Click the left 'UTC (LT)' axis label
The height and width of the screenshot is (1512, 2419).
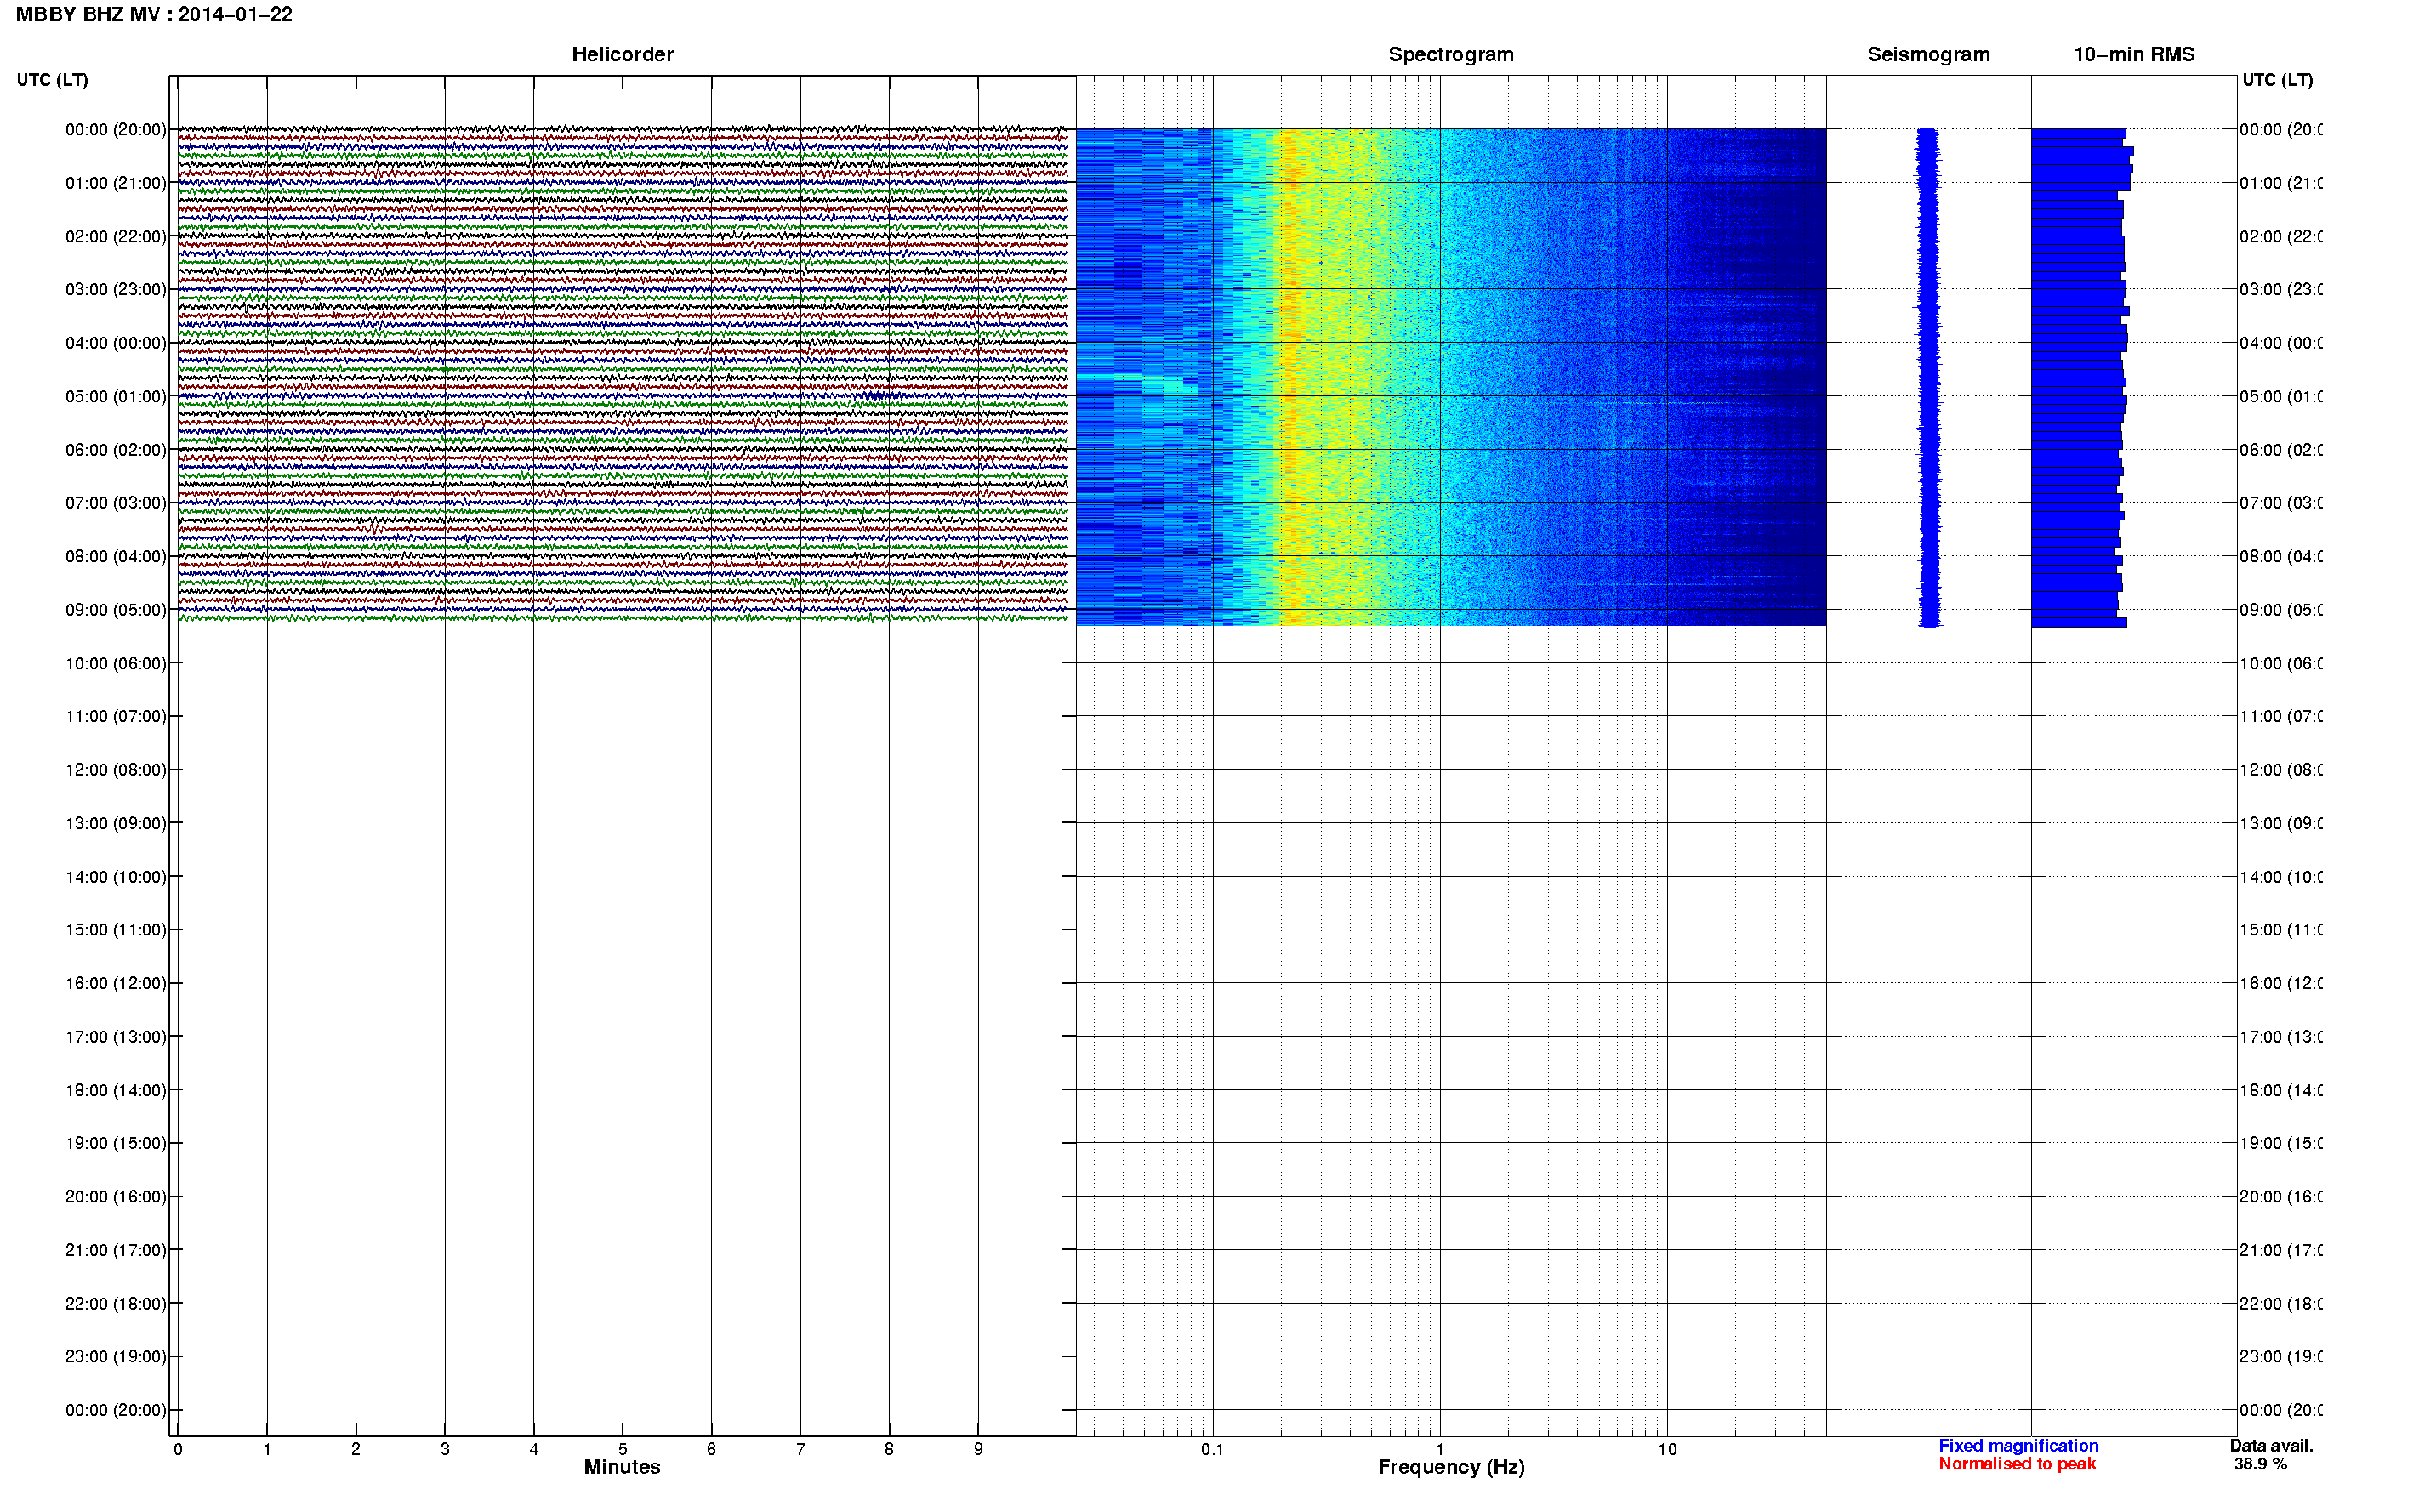(52, 80)
